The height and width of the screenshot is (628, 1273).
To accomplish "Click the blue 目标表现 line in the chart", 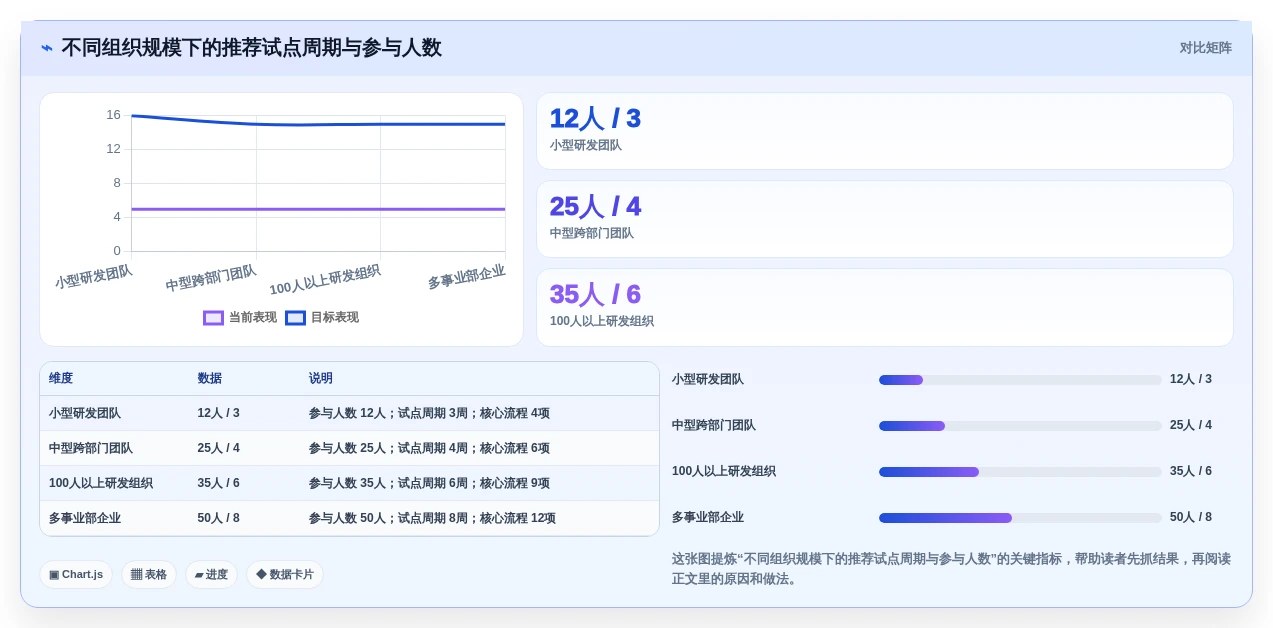I will pos(318,125).
